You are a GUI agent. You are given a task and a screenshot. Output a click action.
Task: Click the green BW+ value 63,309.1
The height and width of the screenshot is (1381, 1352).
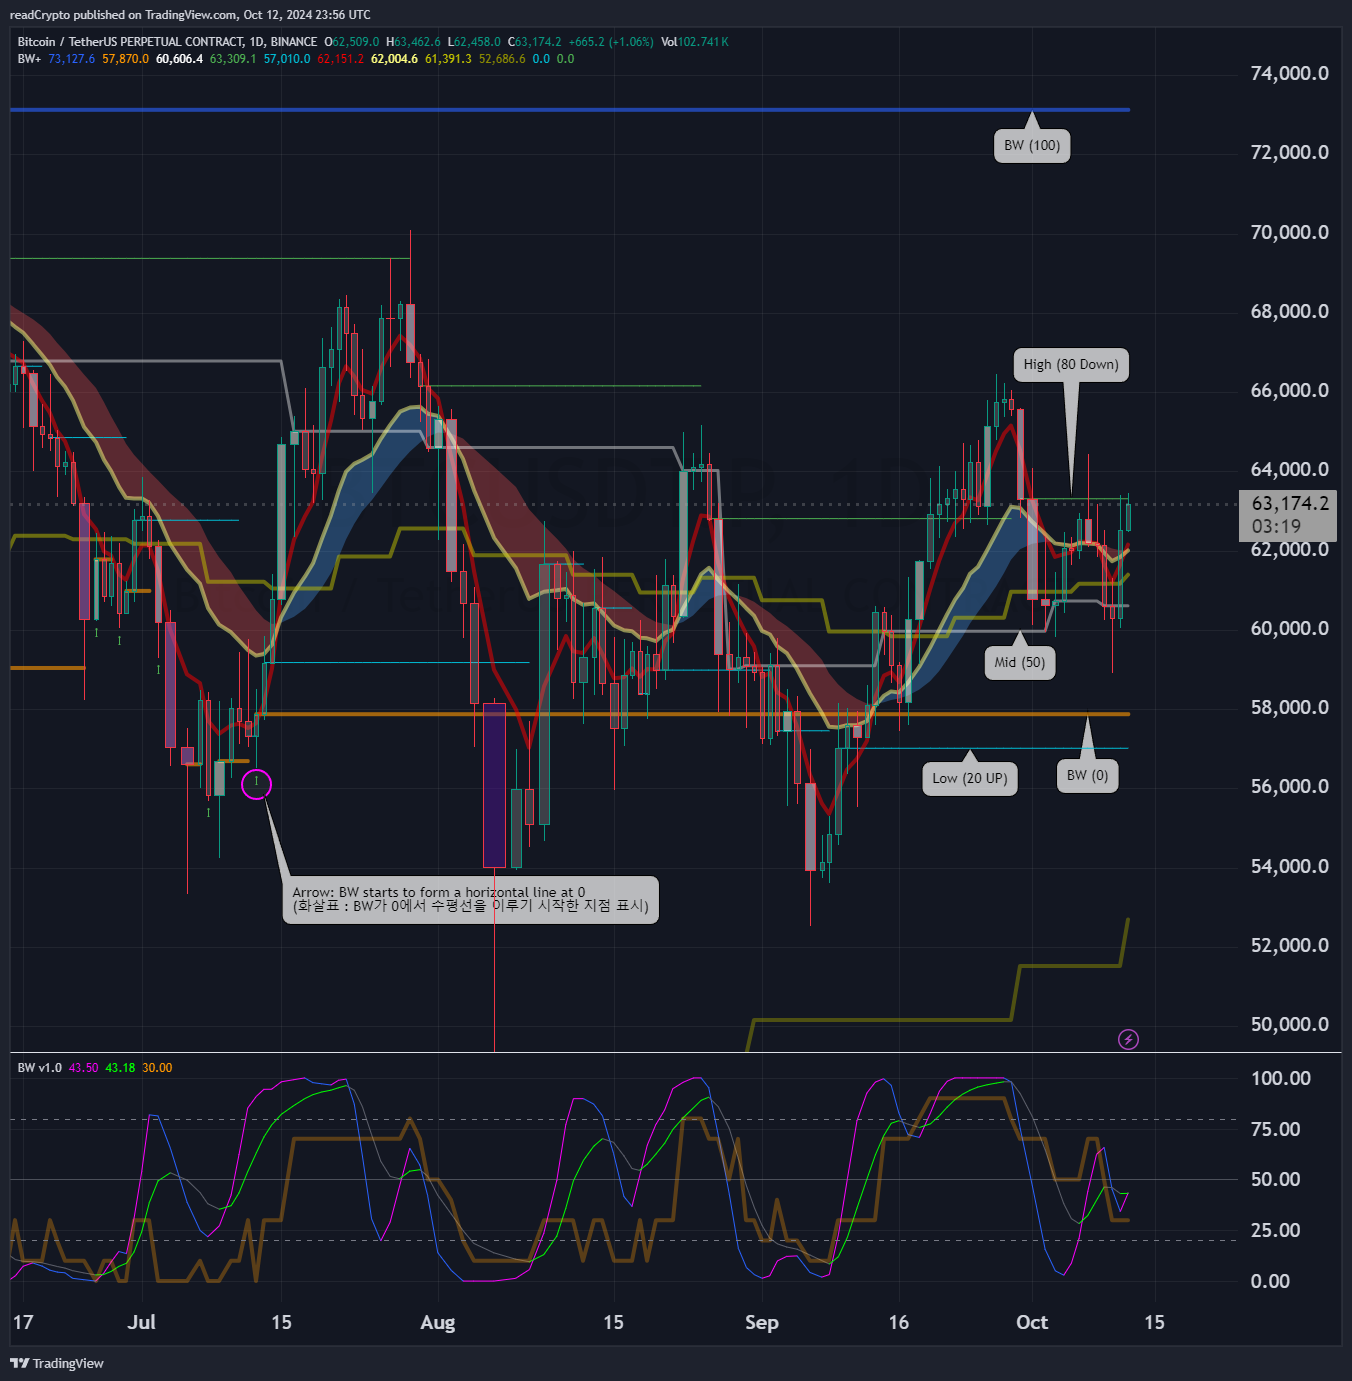pyautogui.click(x=233, y=59)
